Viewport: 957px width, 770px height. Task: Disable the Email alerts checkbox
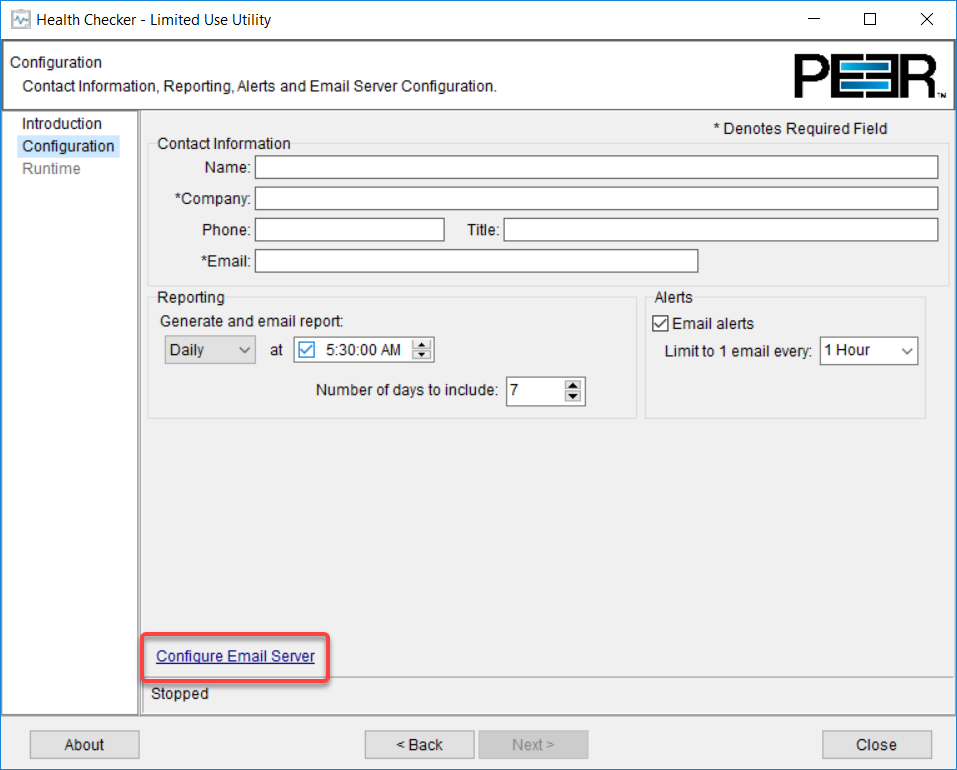[x=660, y=322]
